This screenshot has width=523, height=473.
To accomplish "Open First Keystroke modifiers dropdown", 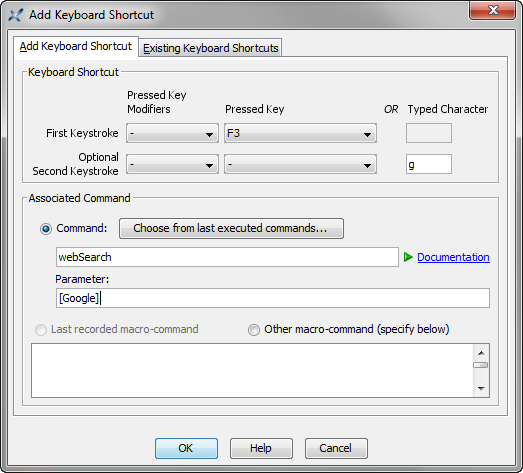I will (x=172, y=133).
